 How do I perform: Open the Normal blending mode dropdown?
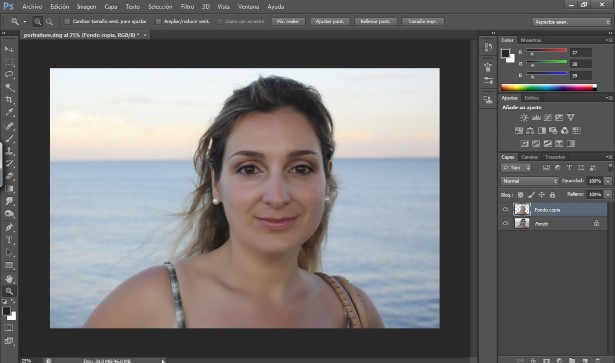point(529,181)
